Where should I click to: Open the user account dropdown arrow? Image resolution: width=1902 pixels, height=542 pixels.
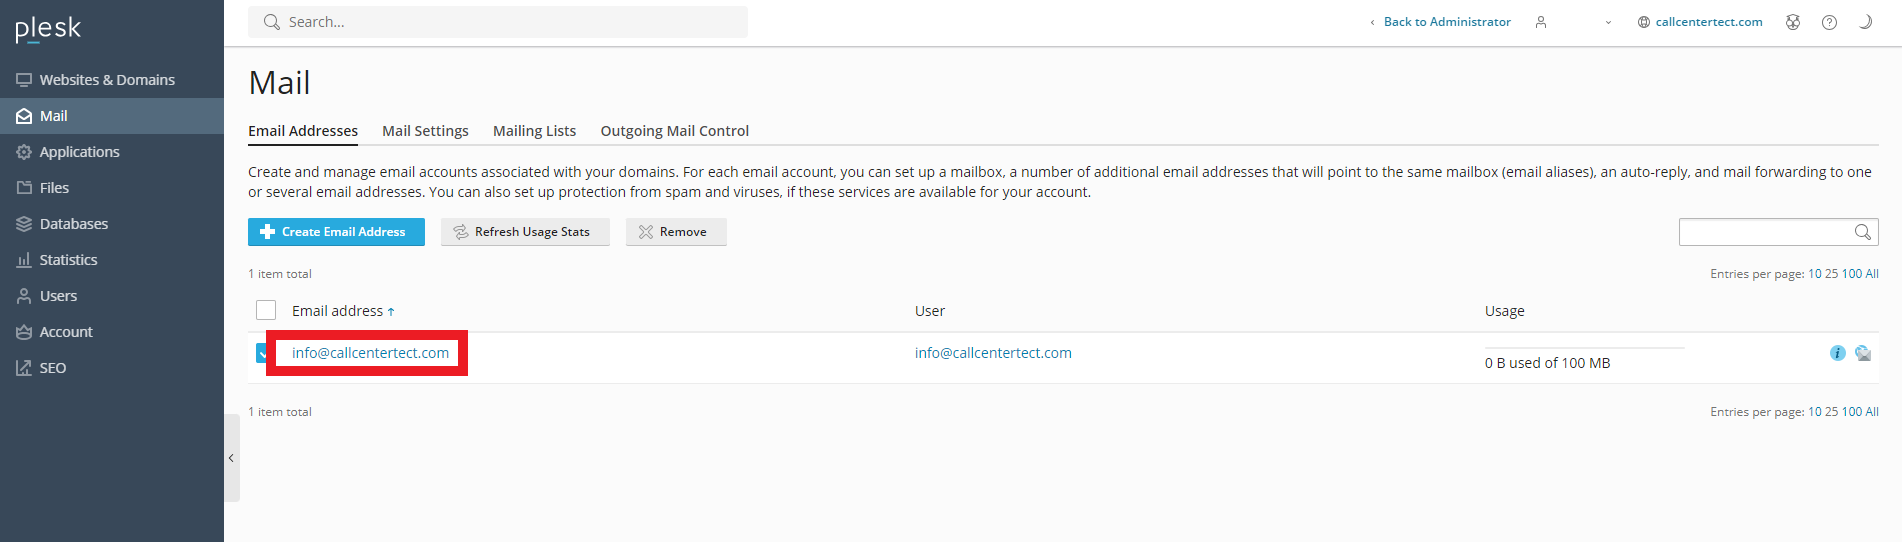1608,22
